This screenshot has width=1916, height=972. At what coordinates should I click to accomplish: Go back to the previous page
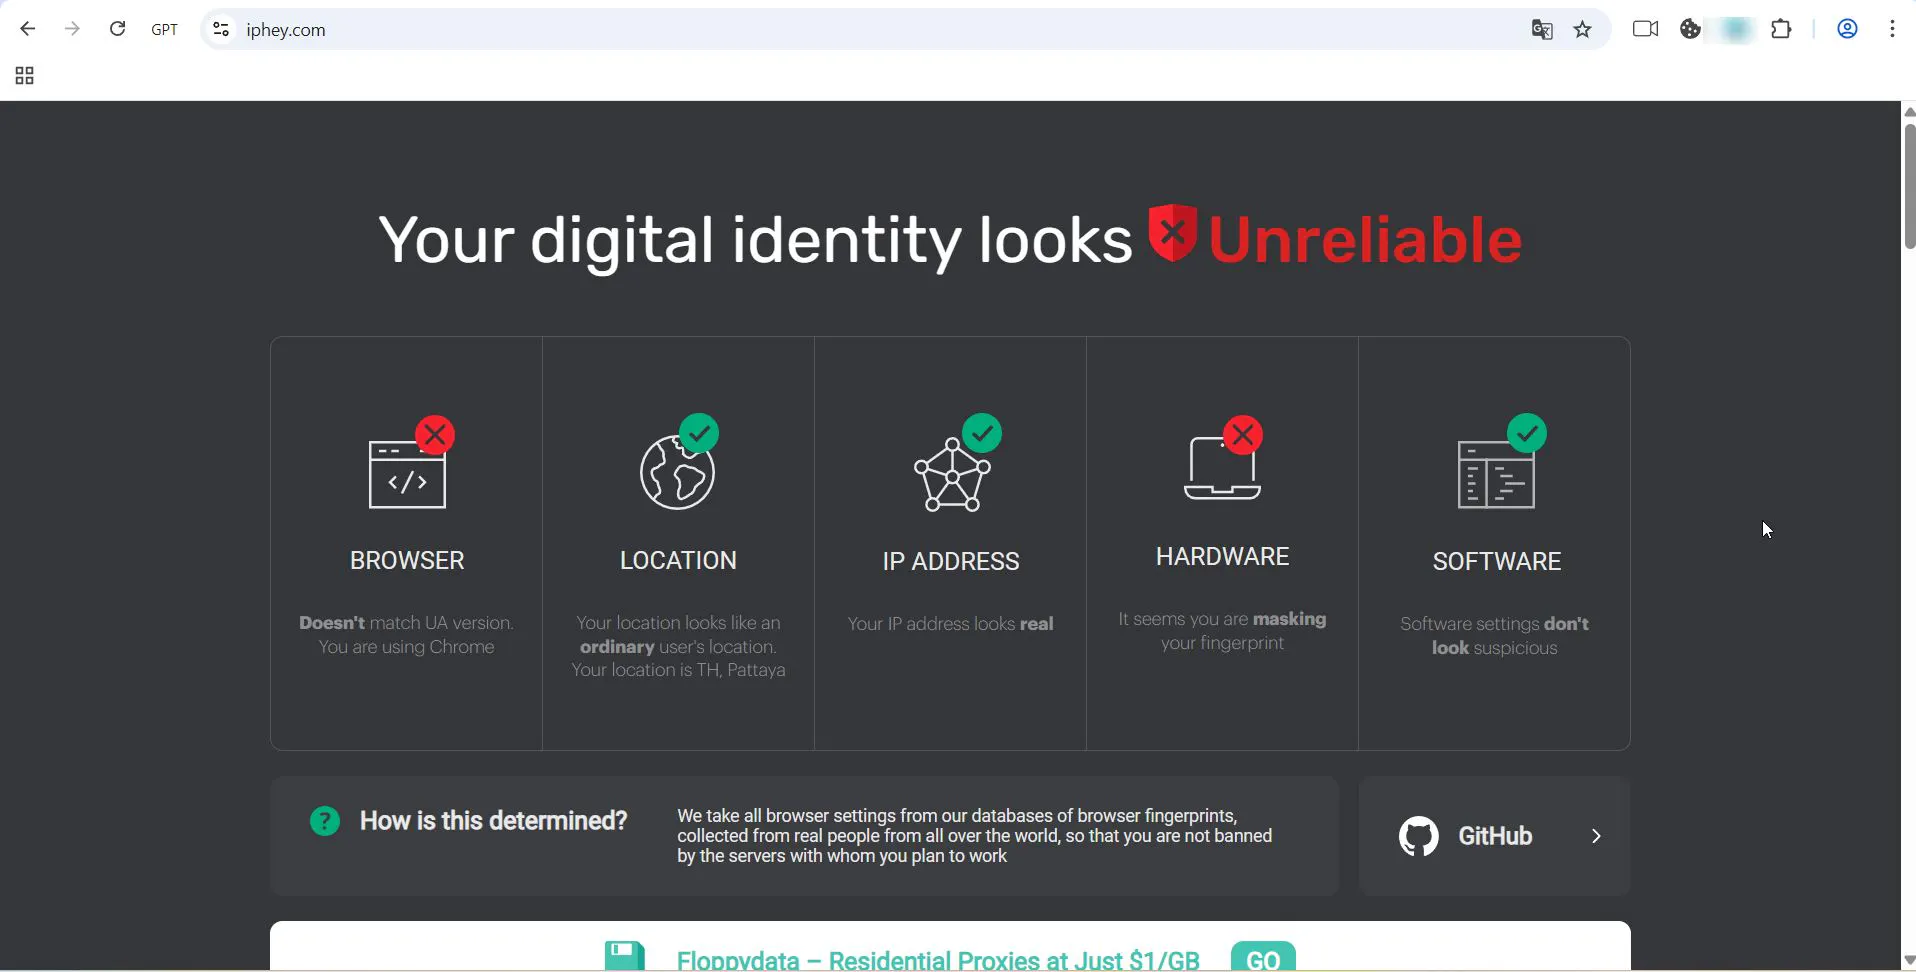(28, 30)
